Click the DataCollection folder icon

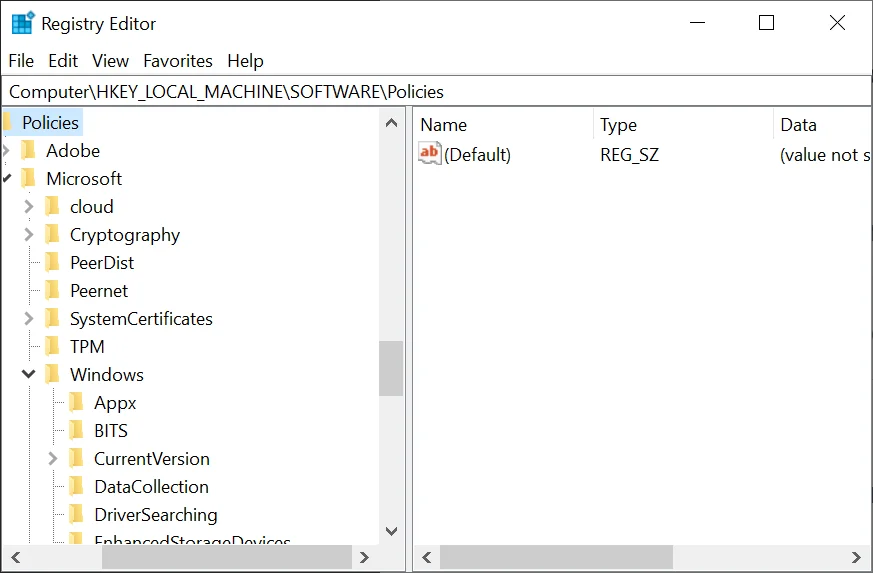[x=76, y=487]
